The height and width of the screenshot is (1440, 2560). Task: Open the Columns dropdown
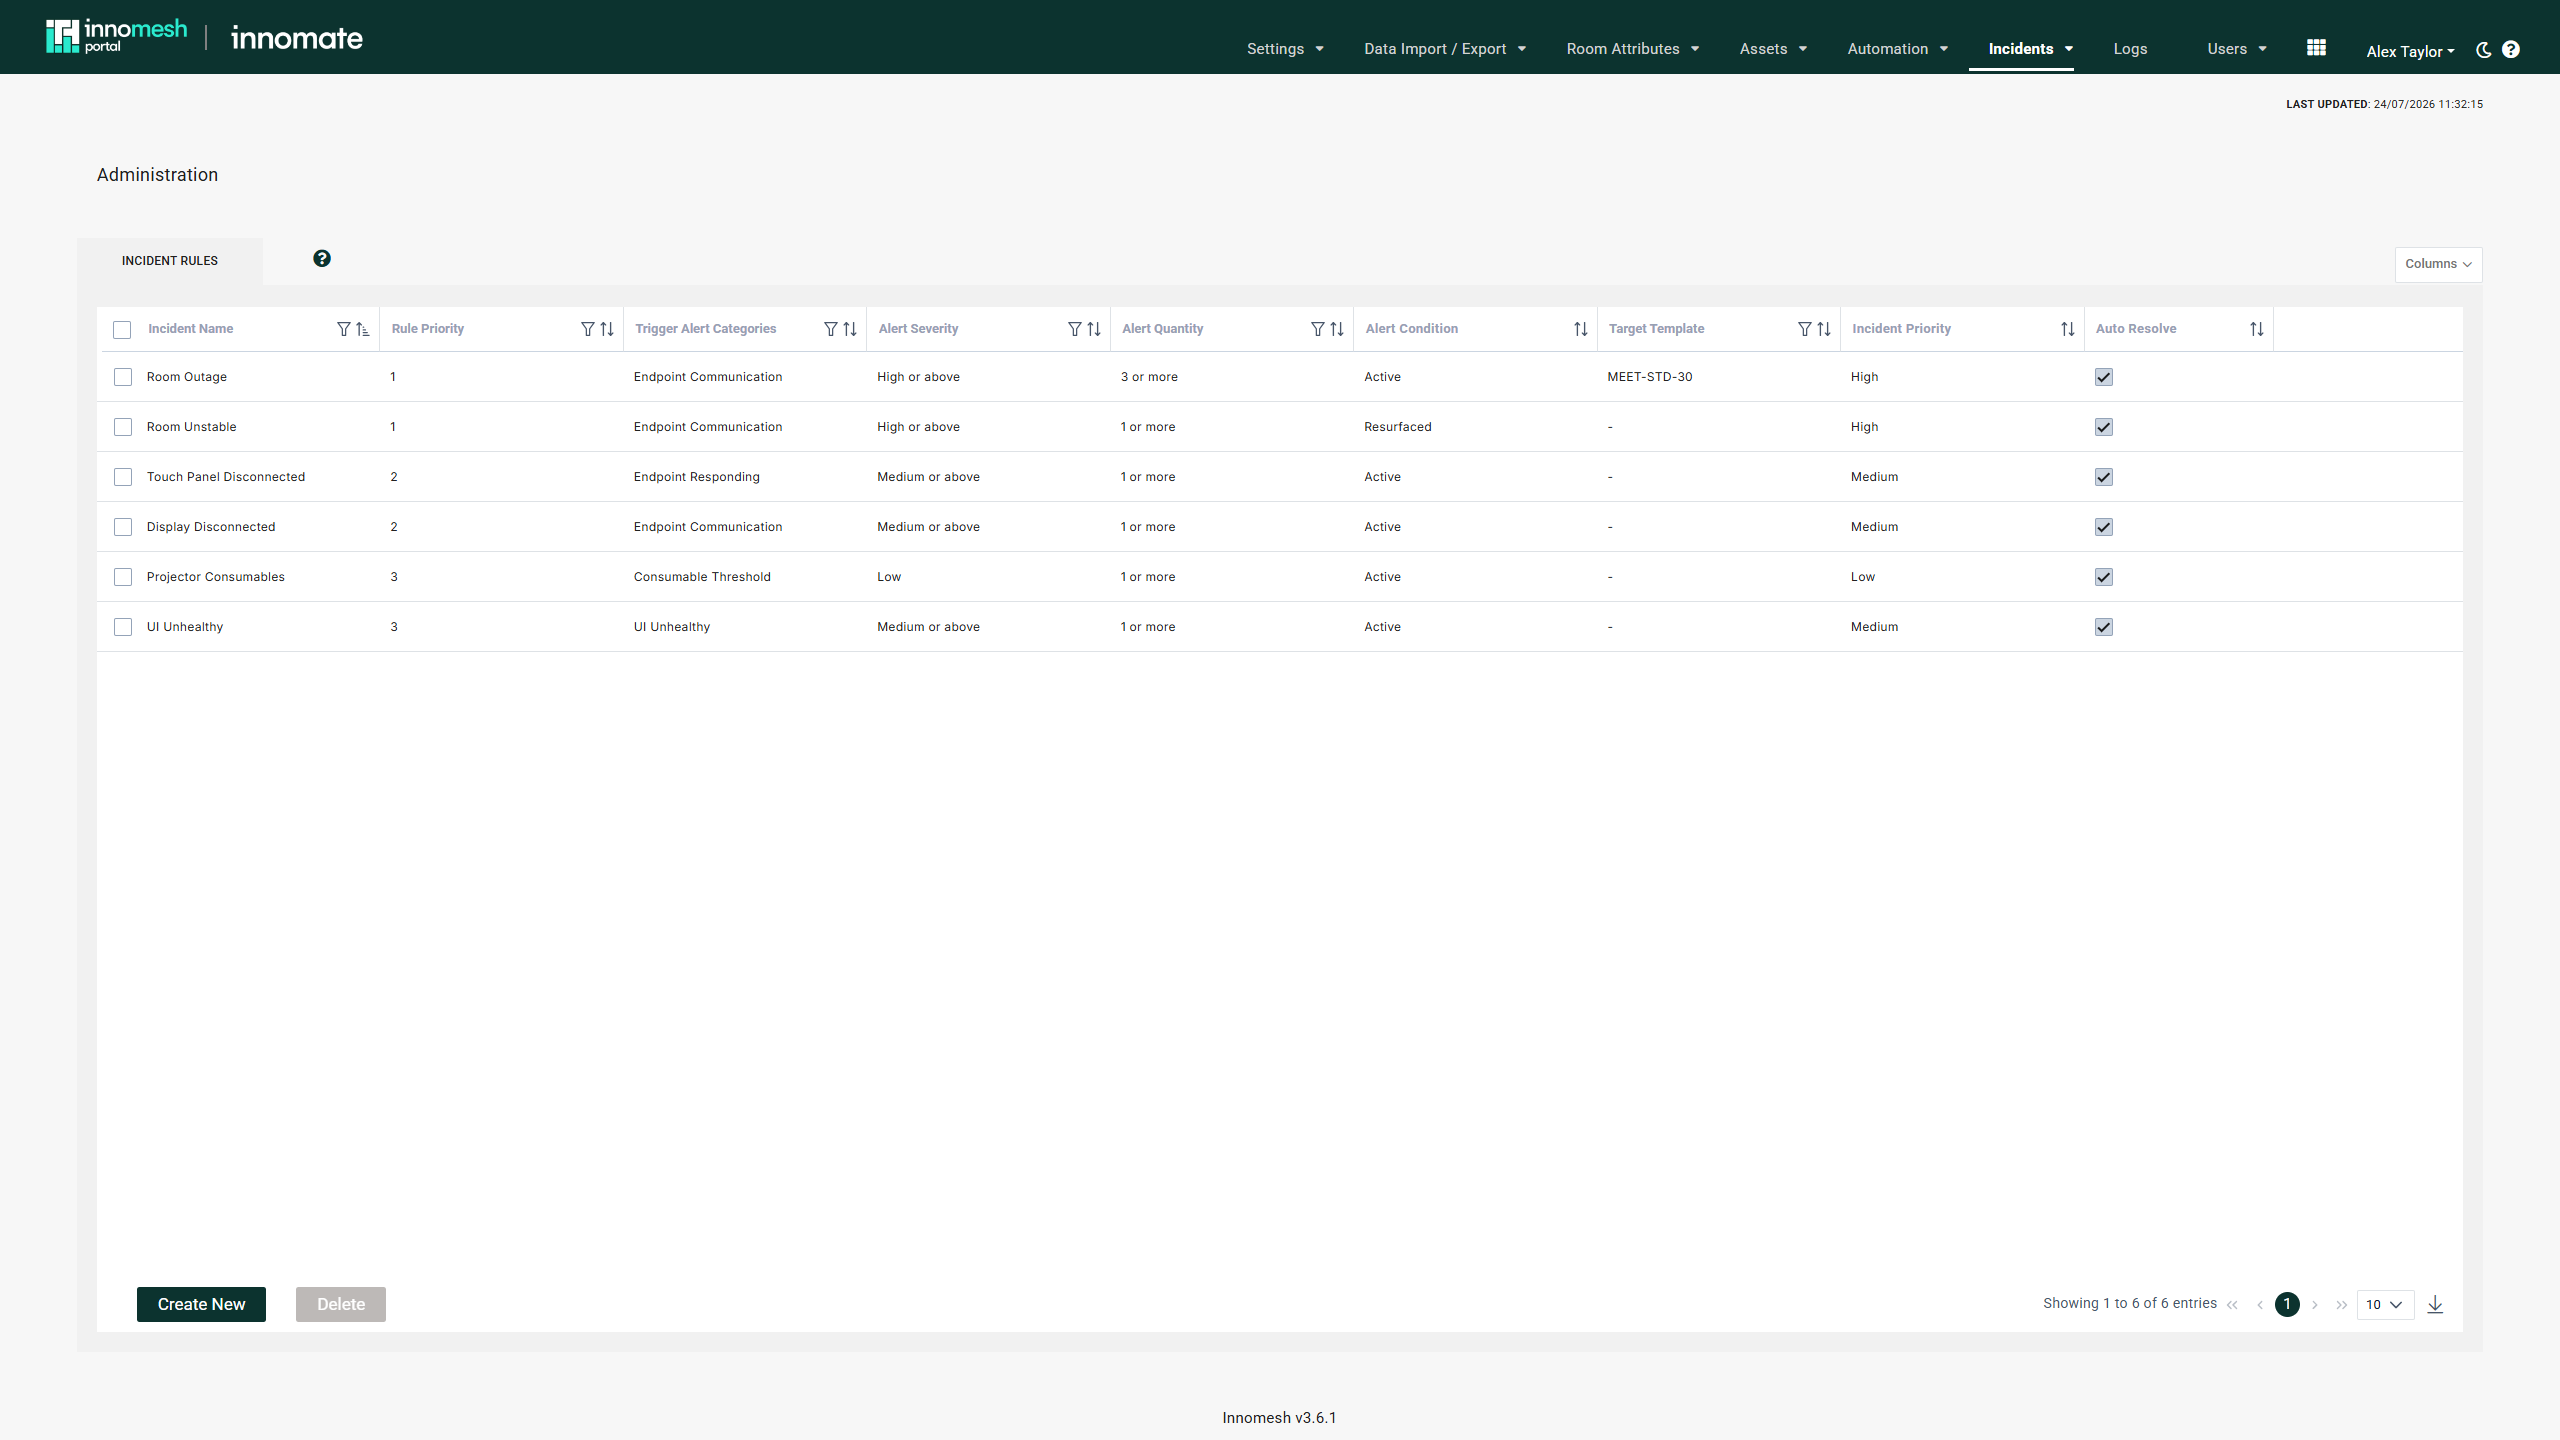click(x=2438, y=264)
